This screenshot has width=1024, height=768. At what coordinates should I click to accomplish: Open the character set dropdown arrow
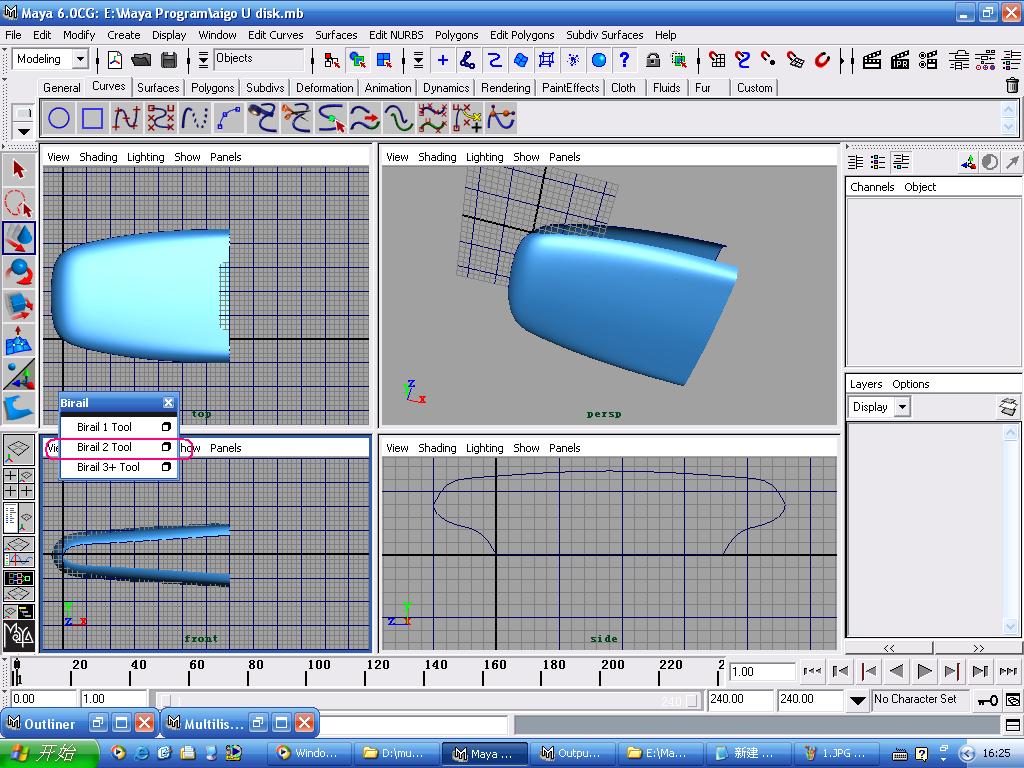857,701
